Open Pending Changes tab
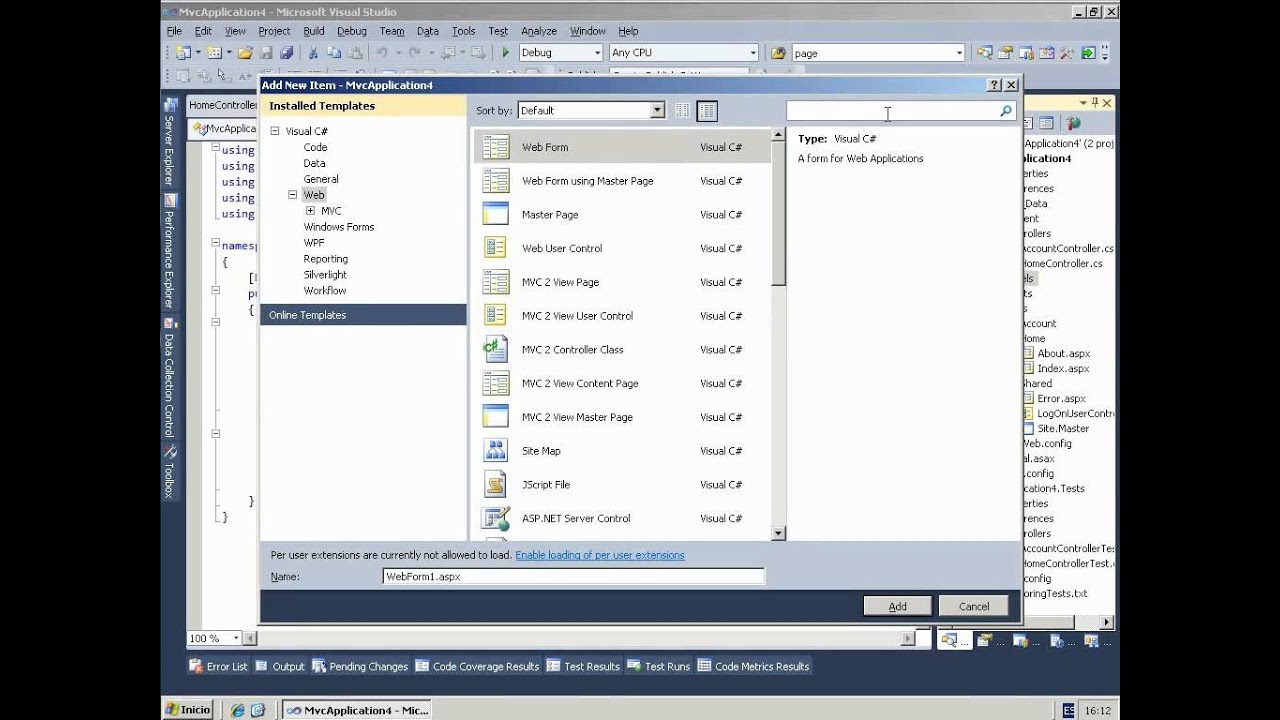The image size is (1280, 720). pos(360,667)
